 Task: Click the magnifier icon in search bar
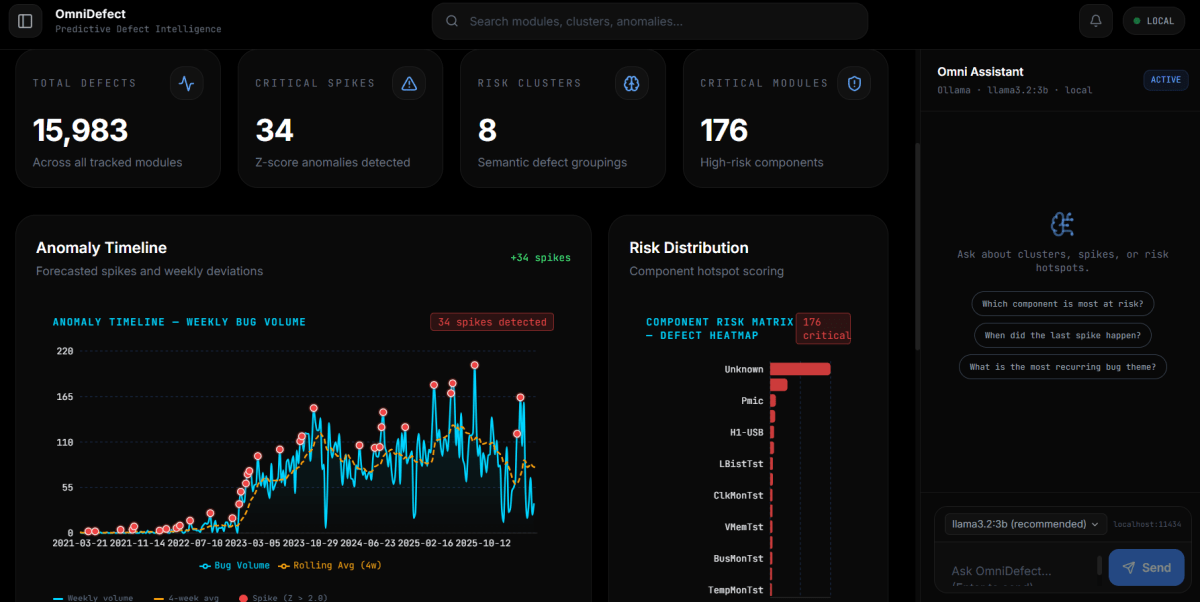coord(452,21)
